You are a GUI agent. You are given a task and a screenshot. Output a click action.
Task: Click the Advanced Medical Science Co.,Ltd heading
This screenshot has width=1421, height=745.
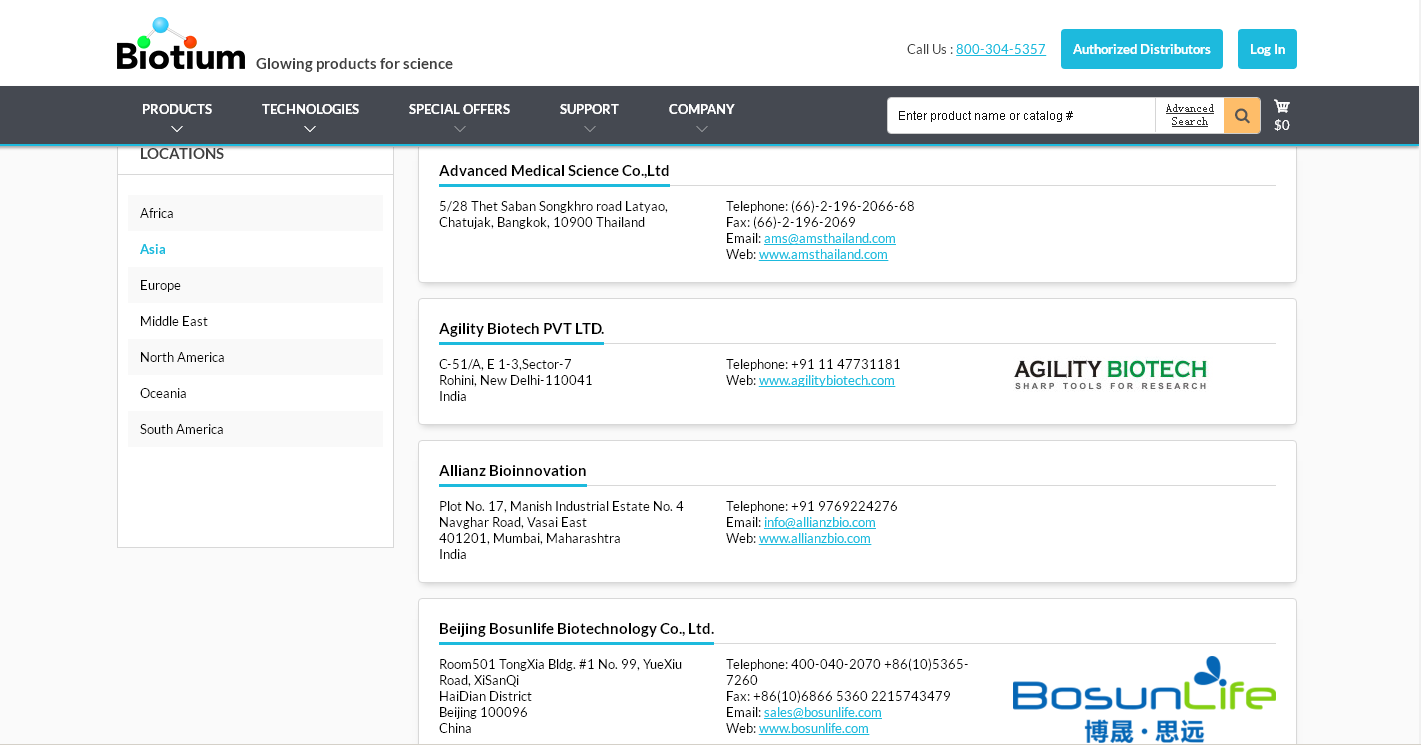[x=554, y=171]
